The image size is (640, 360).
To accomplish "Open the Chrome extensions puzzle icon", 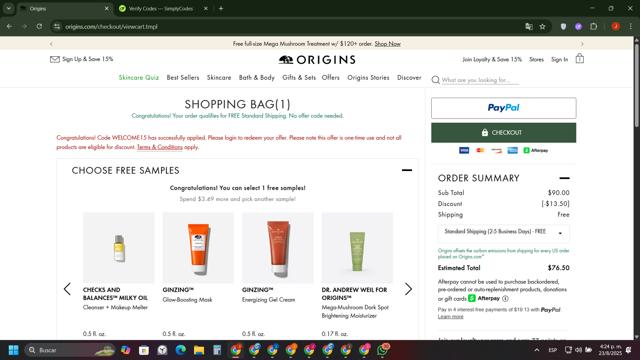I will point(593,27).
